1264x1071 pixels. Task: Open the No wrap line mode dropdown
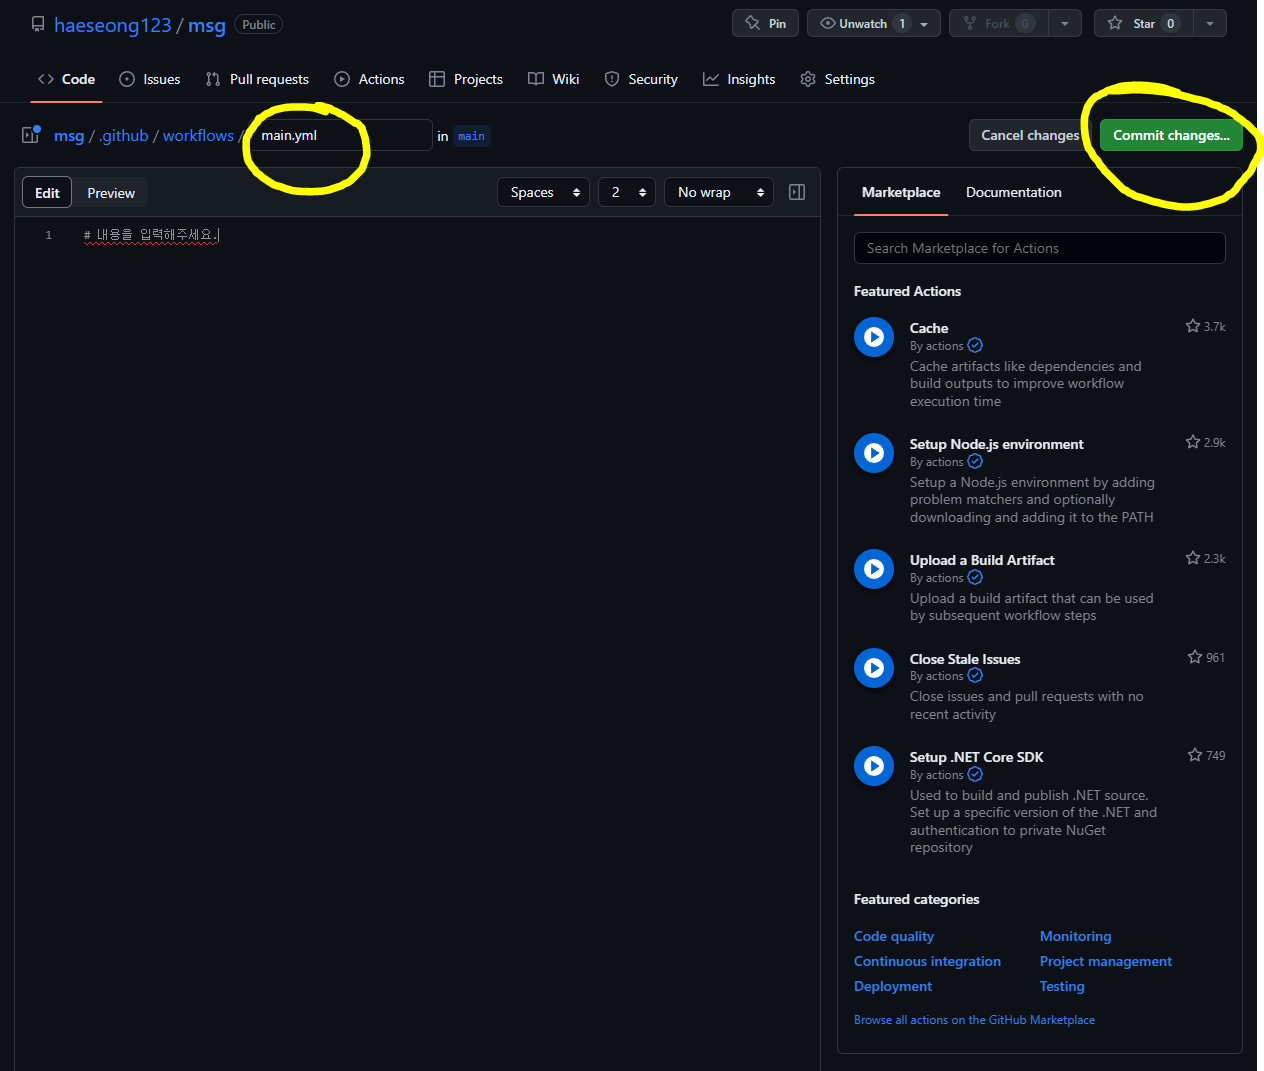[x=719, y=192]
